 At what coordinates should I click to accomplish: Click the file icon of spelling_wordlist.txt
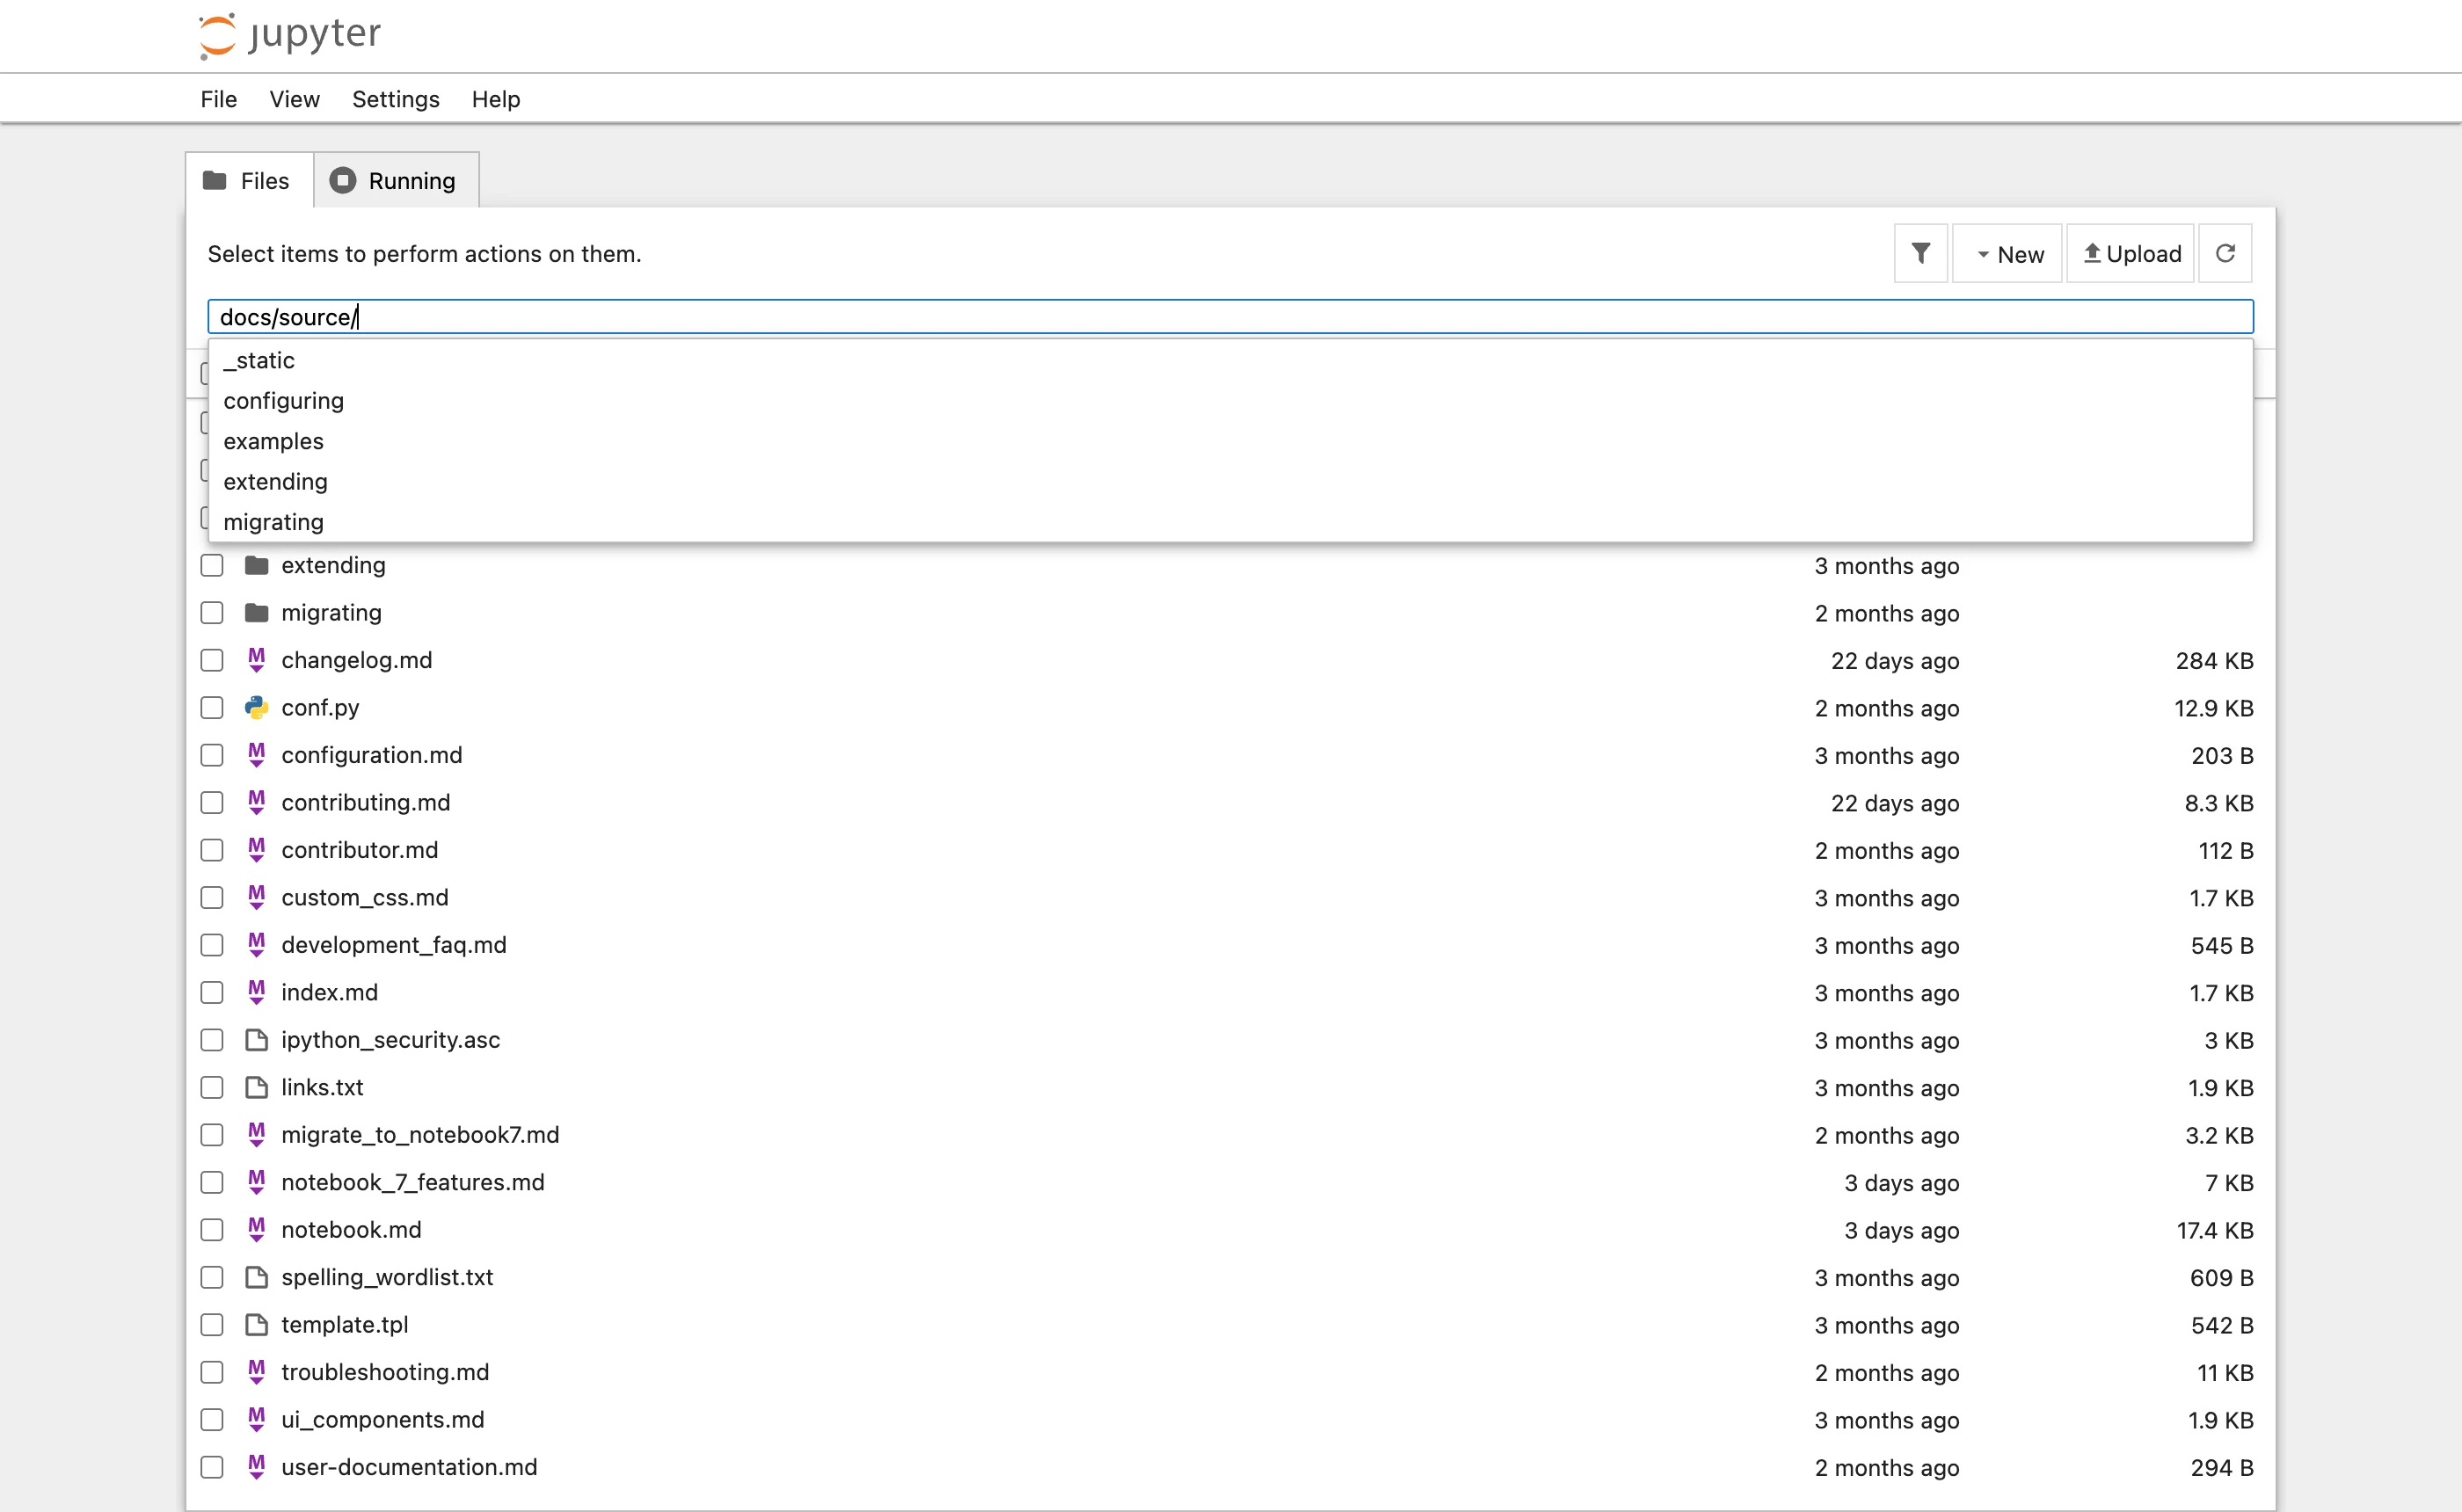click(x=257, y=1278)
